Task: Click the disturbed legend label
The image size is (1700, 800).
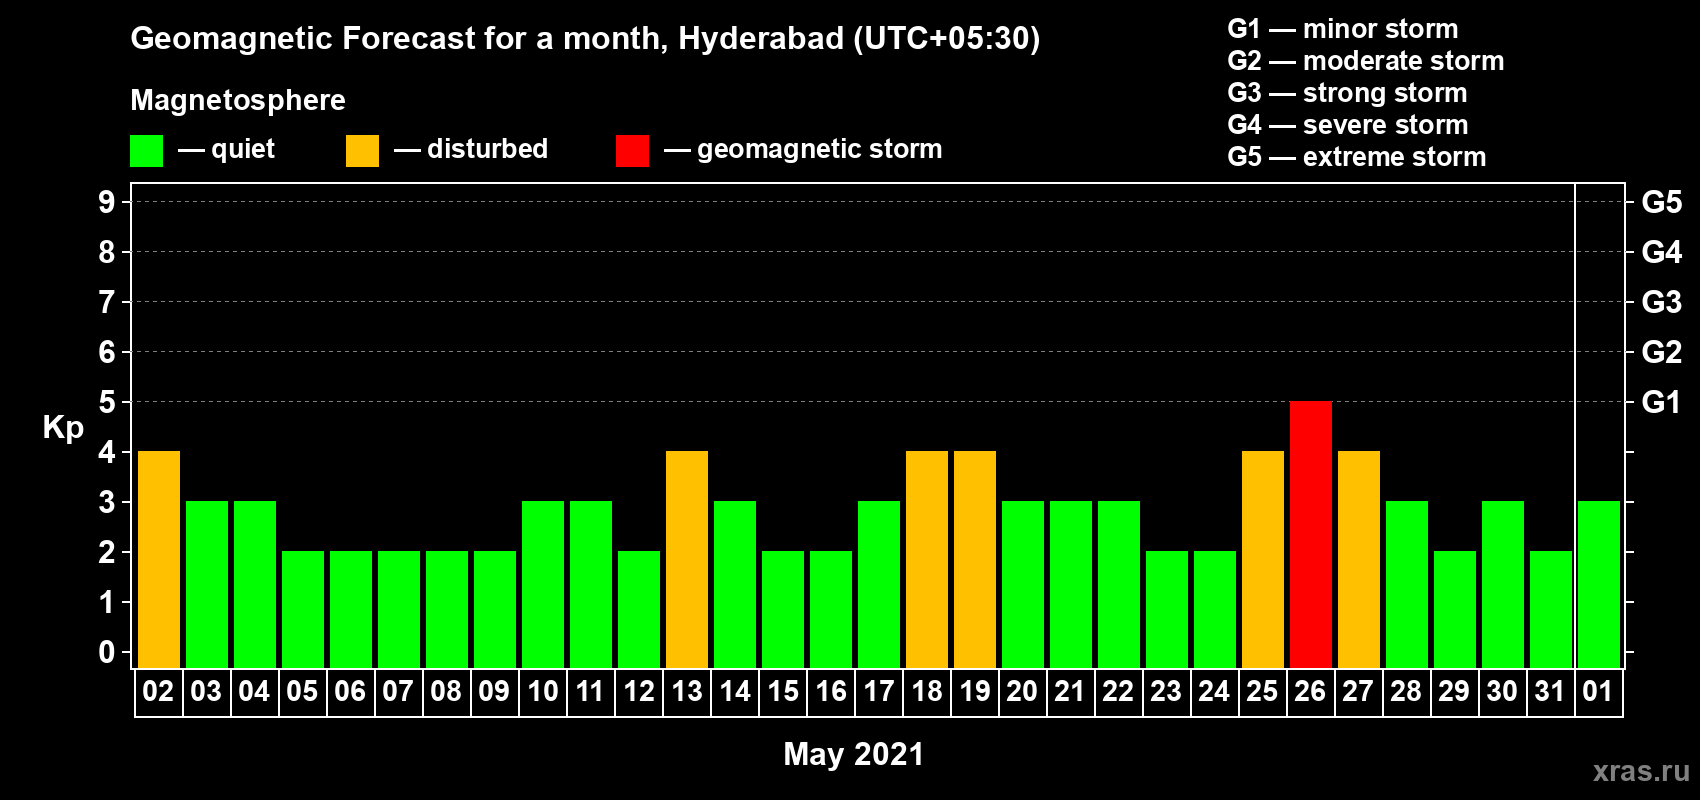Action: pyautogui.click(x=487, y=149)
